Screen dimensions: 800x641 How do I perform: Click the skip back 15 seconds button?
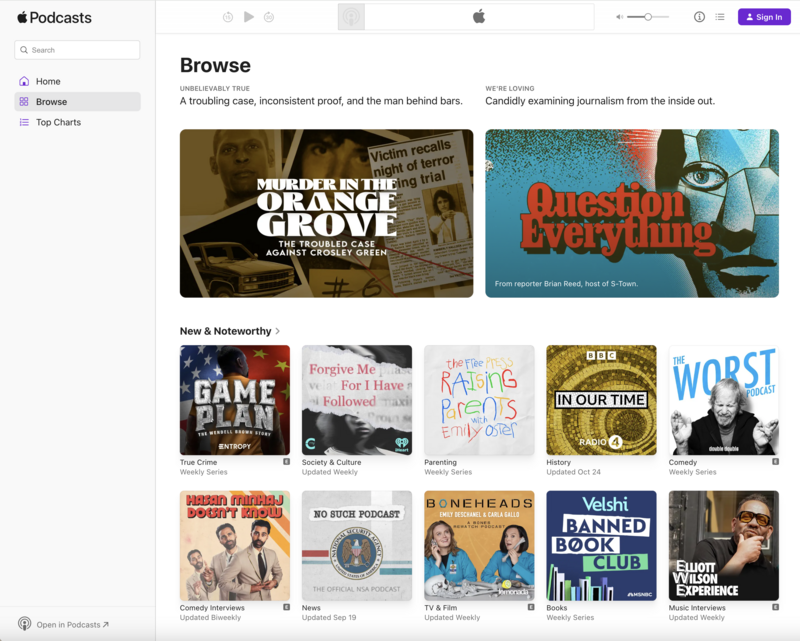point(228,17)
